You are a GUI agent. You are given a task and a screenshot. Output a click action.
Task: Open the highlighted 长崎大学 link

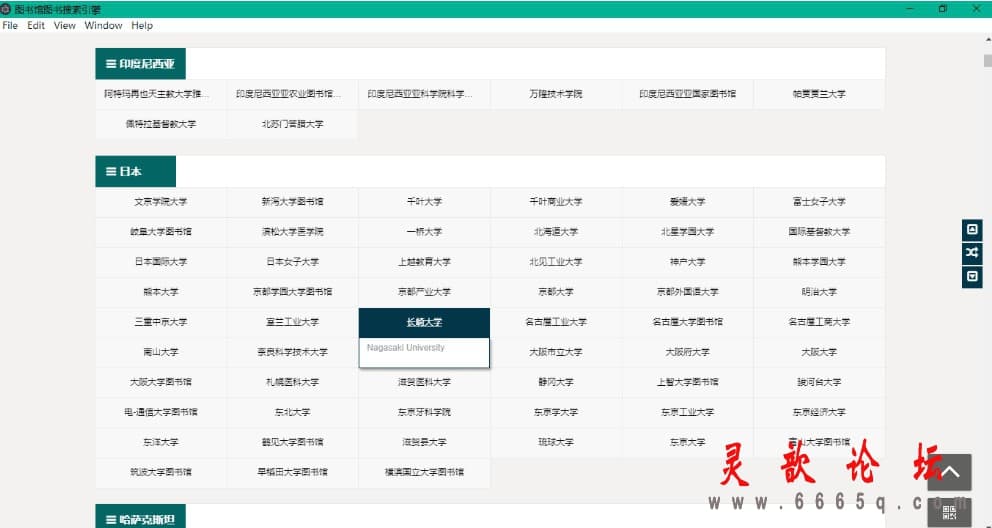(x=425, y=322)
